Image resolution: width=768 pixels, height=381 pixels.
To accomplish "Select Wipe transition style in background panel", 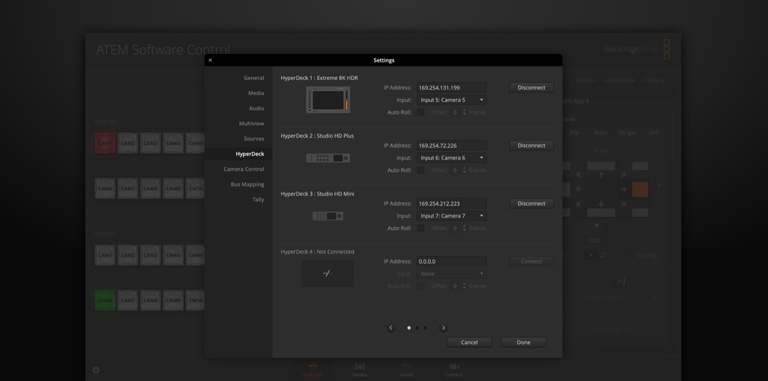I will 600,133.
